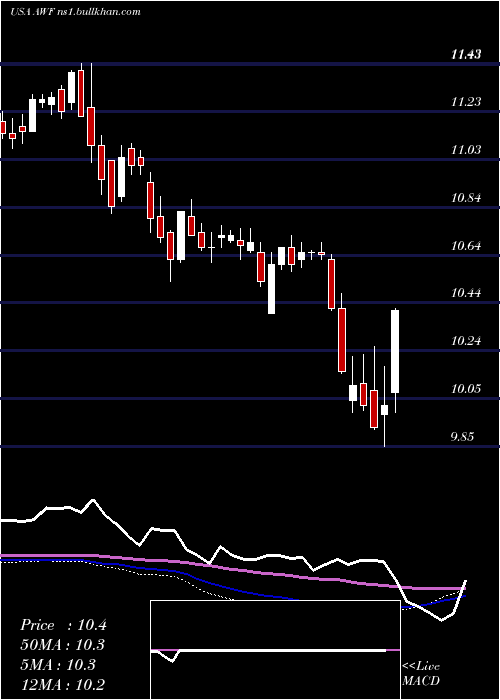This screenshot has height=700, width=500.
Task: Click the 5MA : 10.3 readout
Action: (58, 664)
